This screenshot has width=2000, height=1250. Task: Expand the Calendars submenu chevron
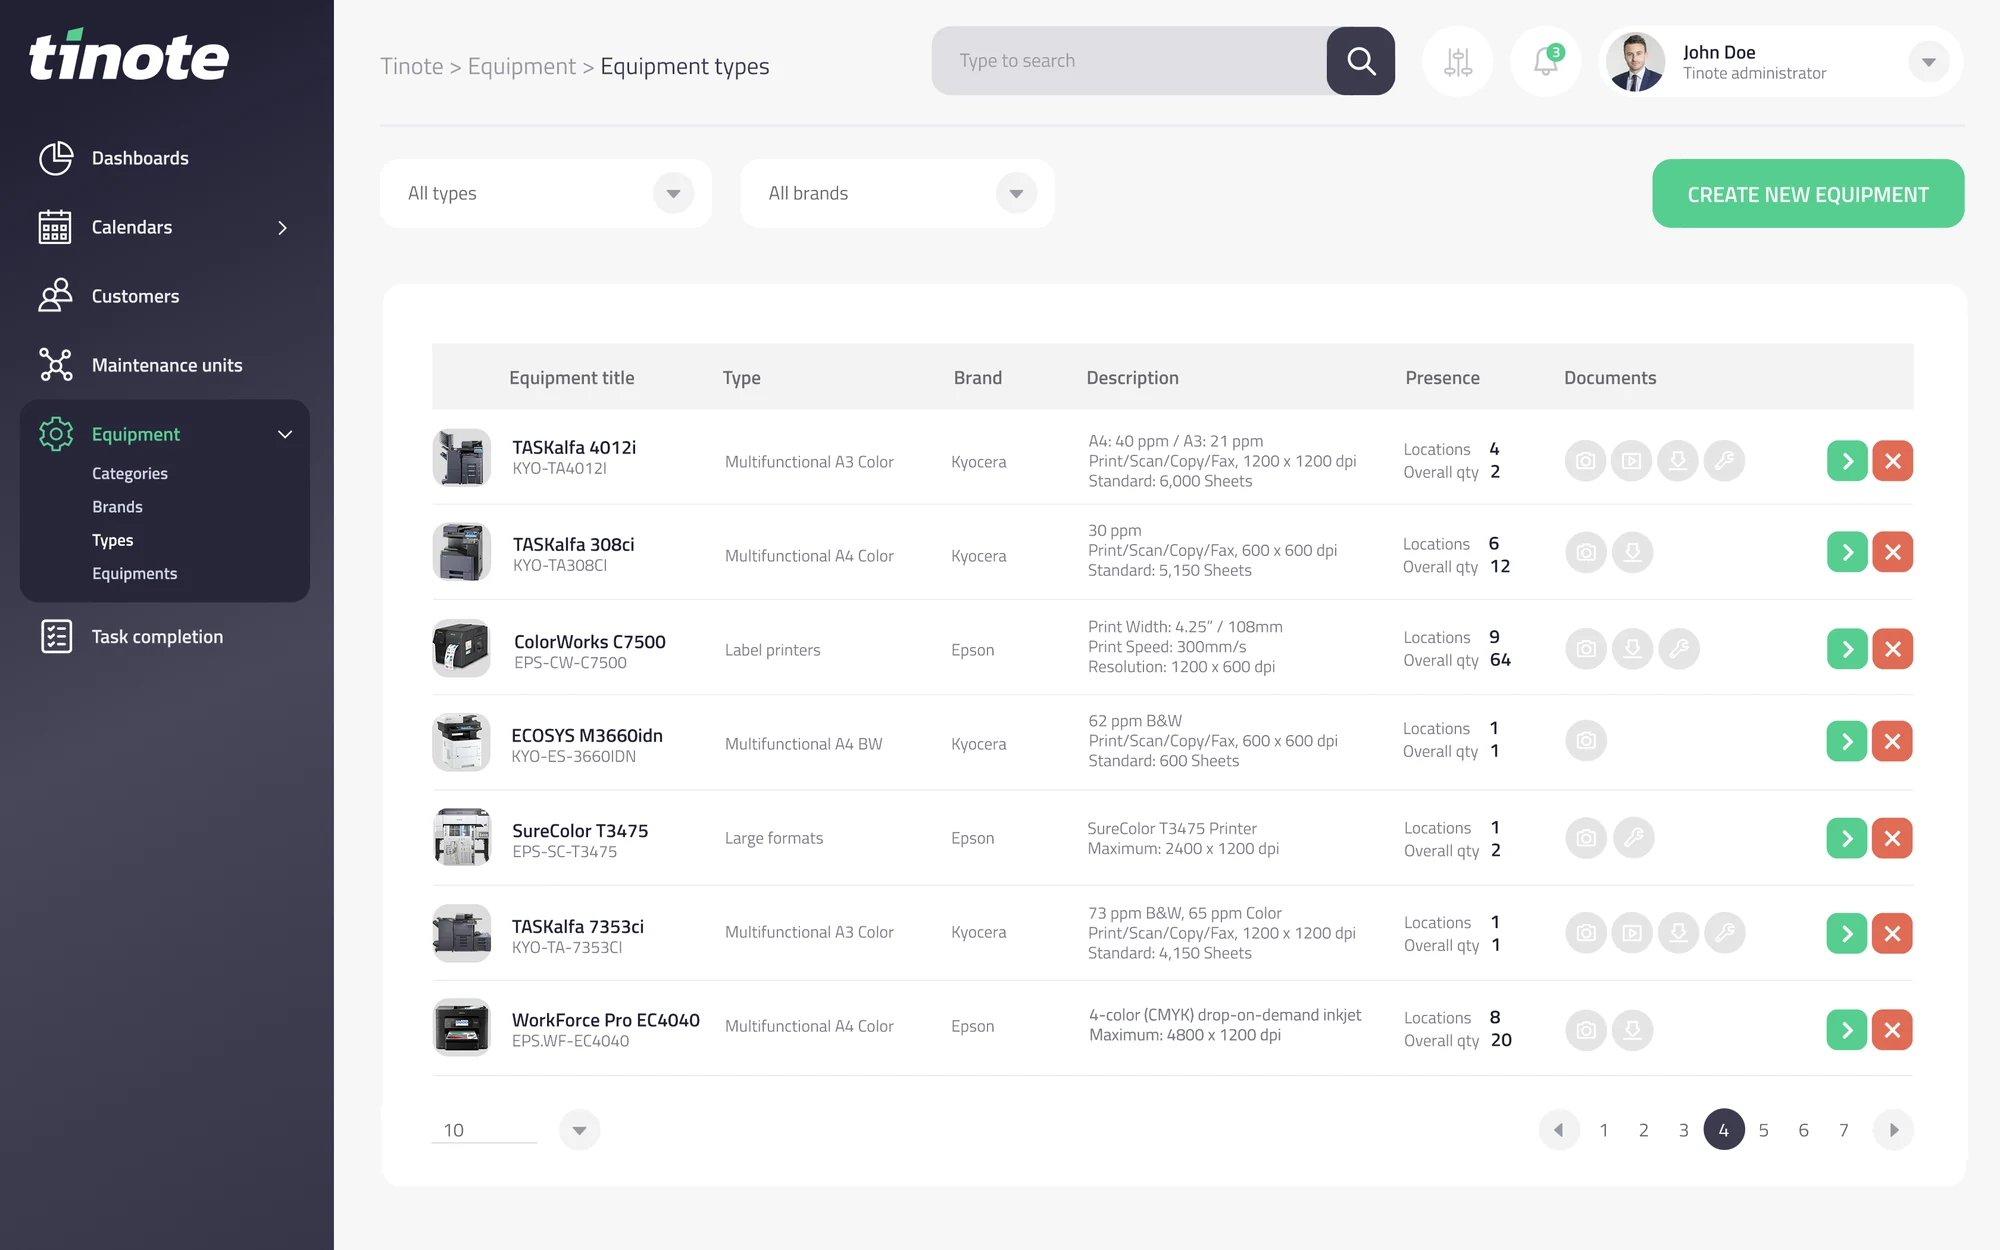pos(283,228)
